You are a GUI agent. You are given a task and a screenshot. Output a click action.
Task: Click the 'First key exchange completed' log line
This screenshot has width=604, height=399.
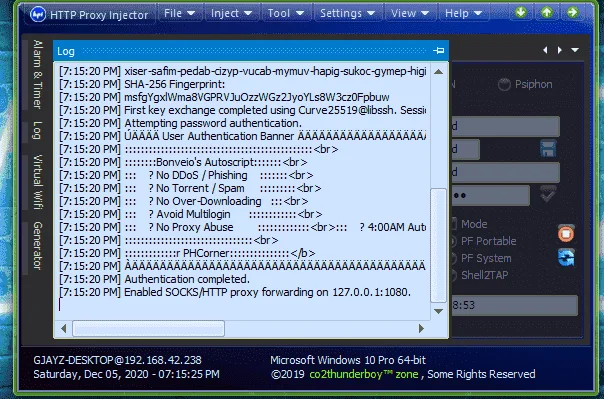243,110
